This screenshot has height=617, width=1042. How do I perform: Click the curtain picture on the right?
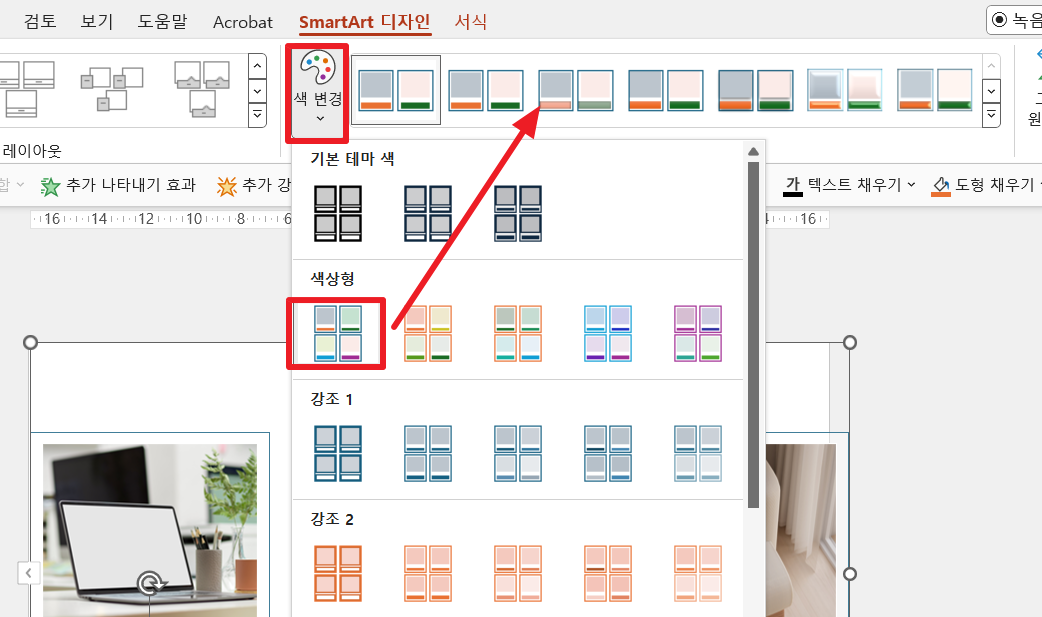801,530
